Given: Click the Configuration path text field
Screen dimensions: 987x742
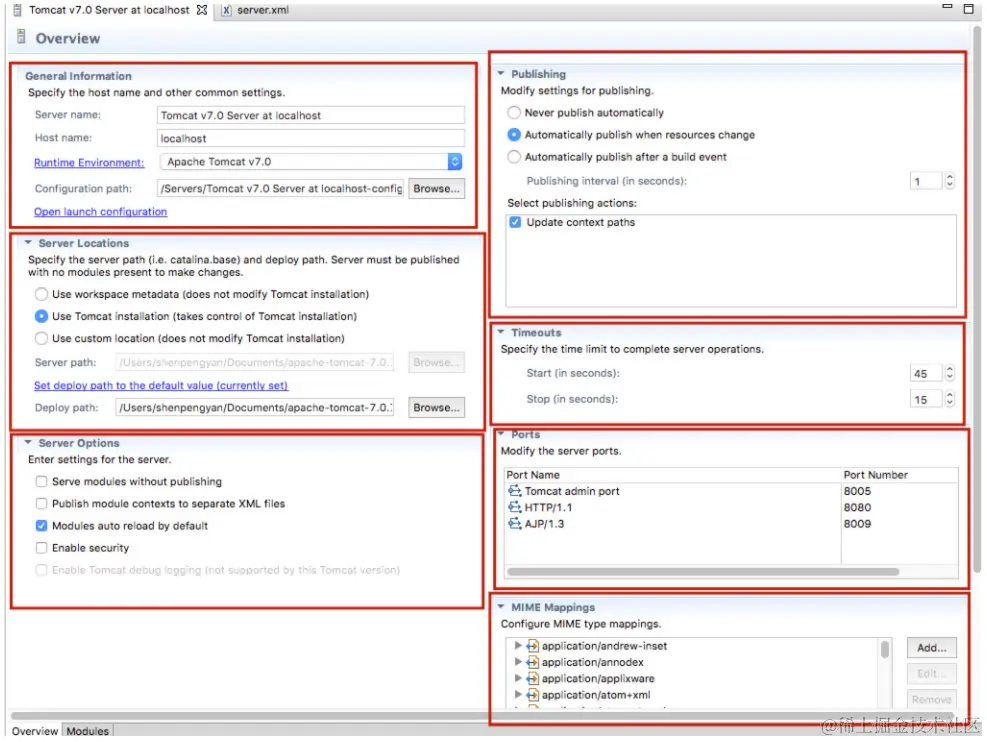Looking at the screenshot, I should tap(280, 188).
